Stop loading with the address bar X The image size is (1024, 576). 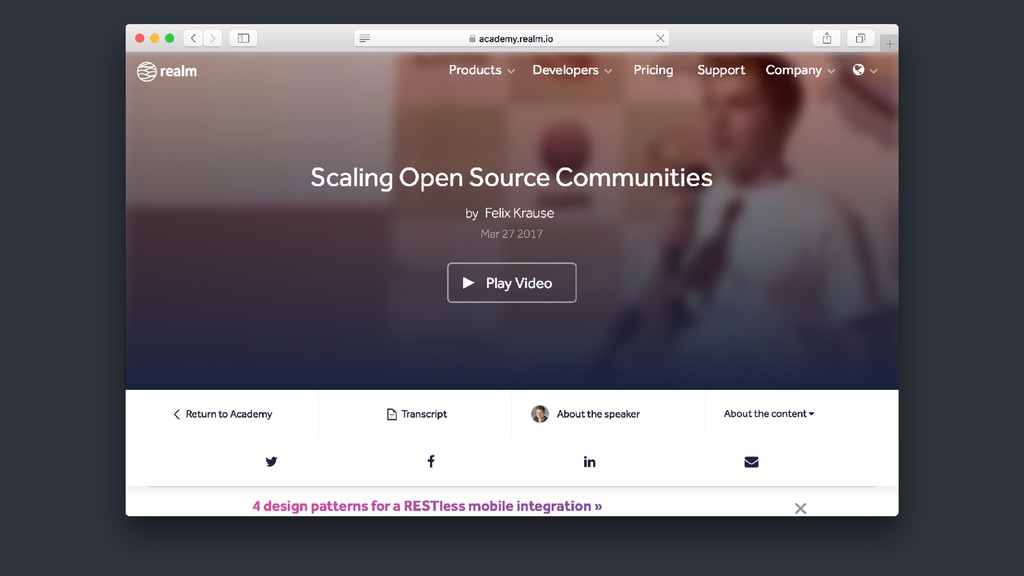click(660, 39)
